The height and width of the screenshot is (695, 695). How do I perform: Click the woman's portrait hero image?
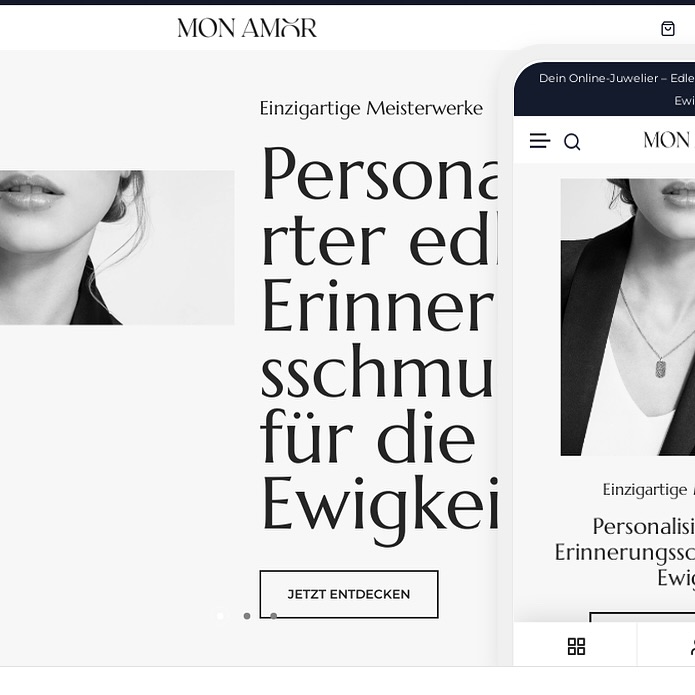[117, 247]
